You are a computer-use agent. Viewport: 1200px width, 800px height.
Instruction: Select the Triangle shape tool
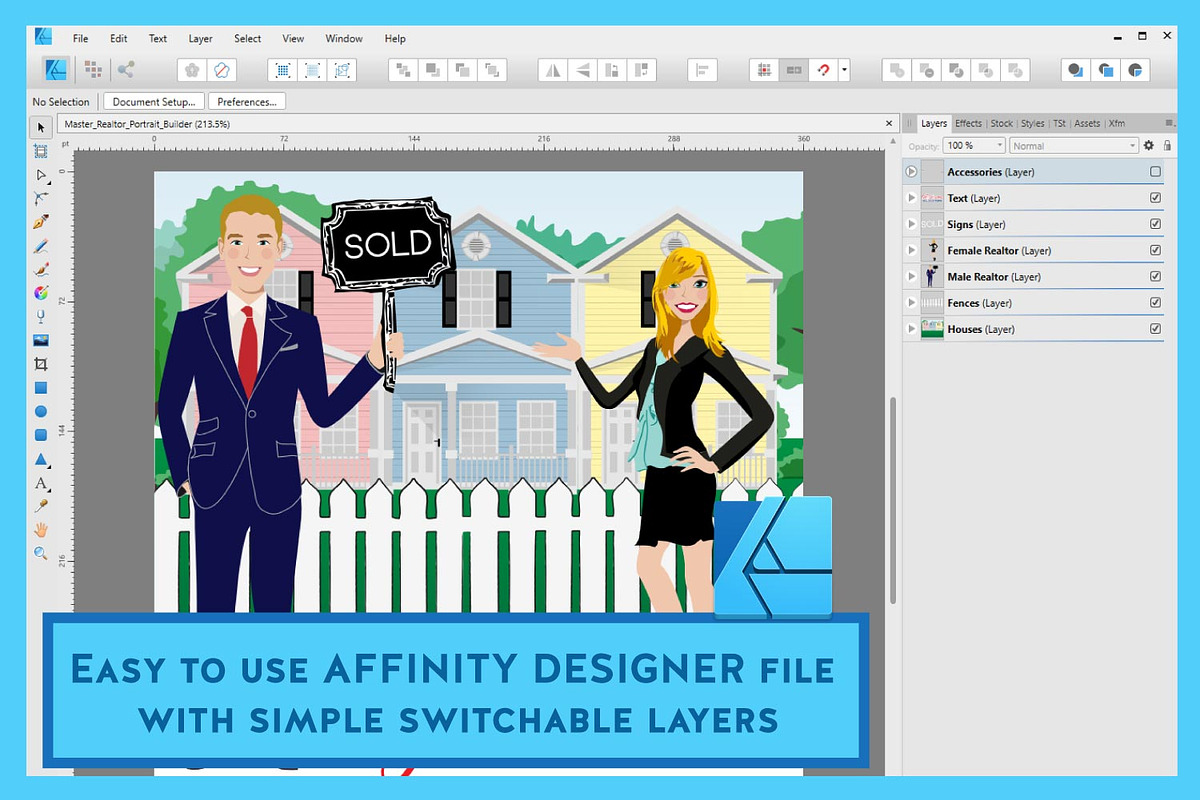tap(41, 459)
